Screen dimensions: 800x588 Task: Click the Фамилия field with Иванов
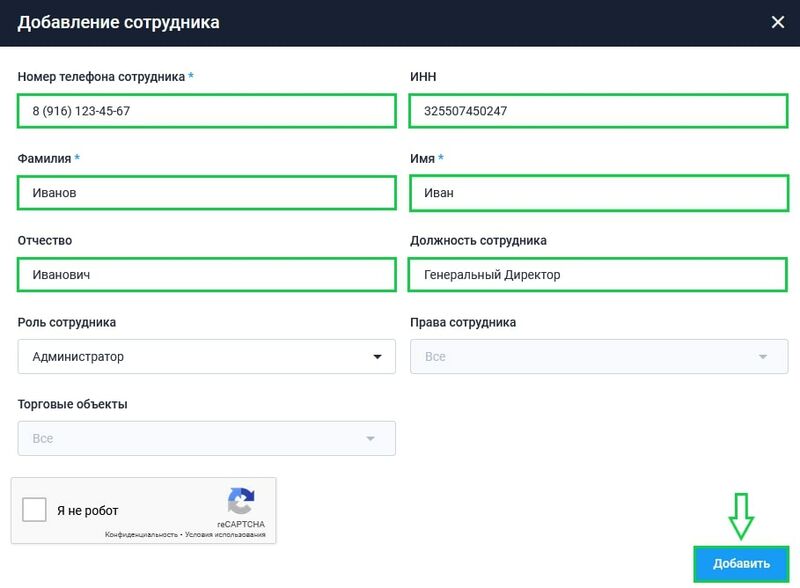207,192
